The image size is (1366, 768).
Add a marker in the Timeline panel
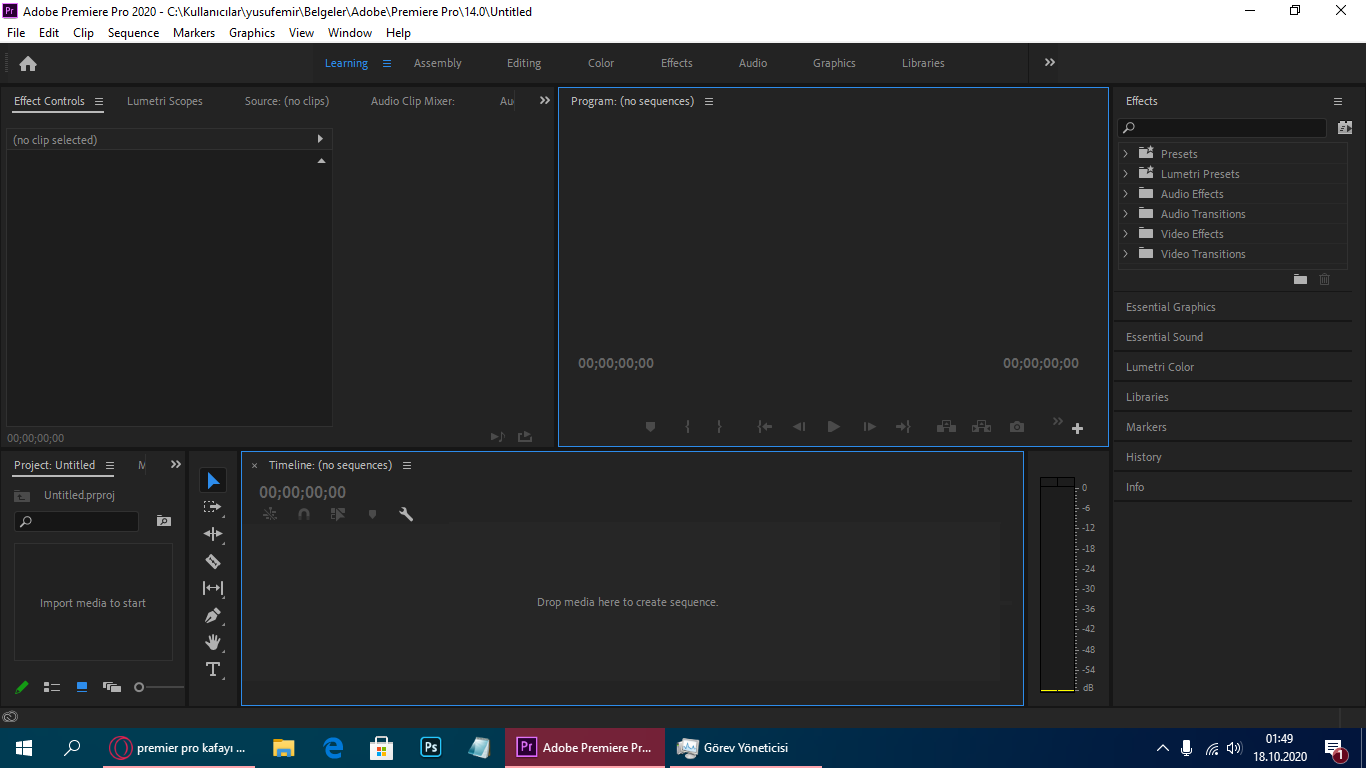372,514
